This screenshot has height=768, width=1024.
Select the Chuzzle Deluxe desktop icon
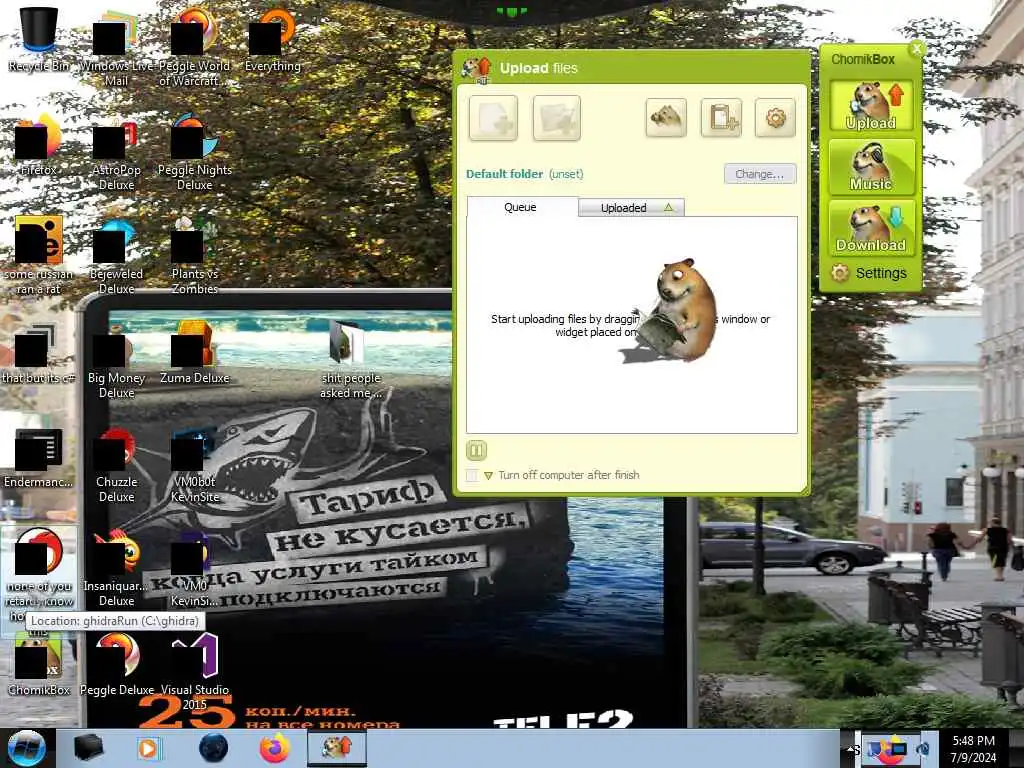click(x=116, y=465)
